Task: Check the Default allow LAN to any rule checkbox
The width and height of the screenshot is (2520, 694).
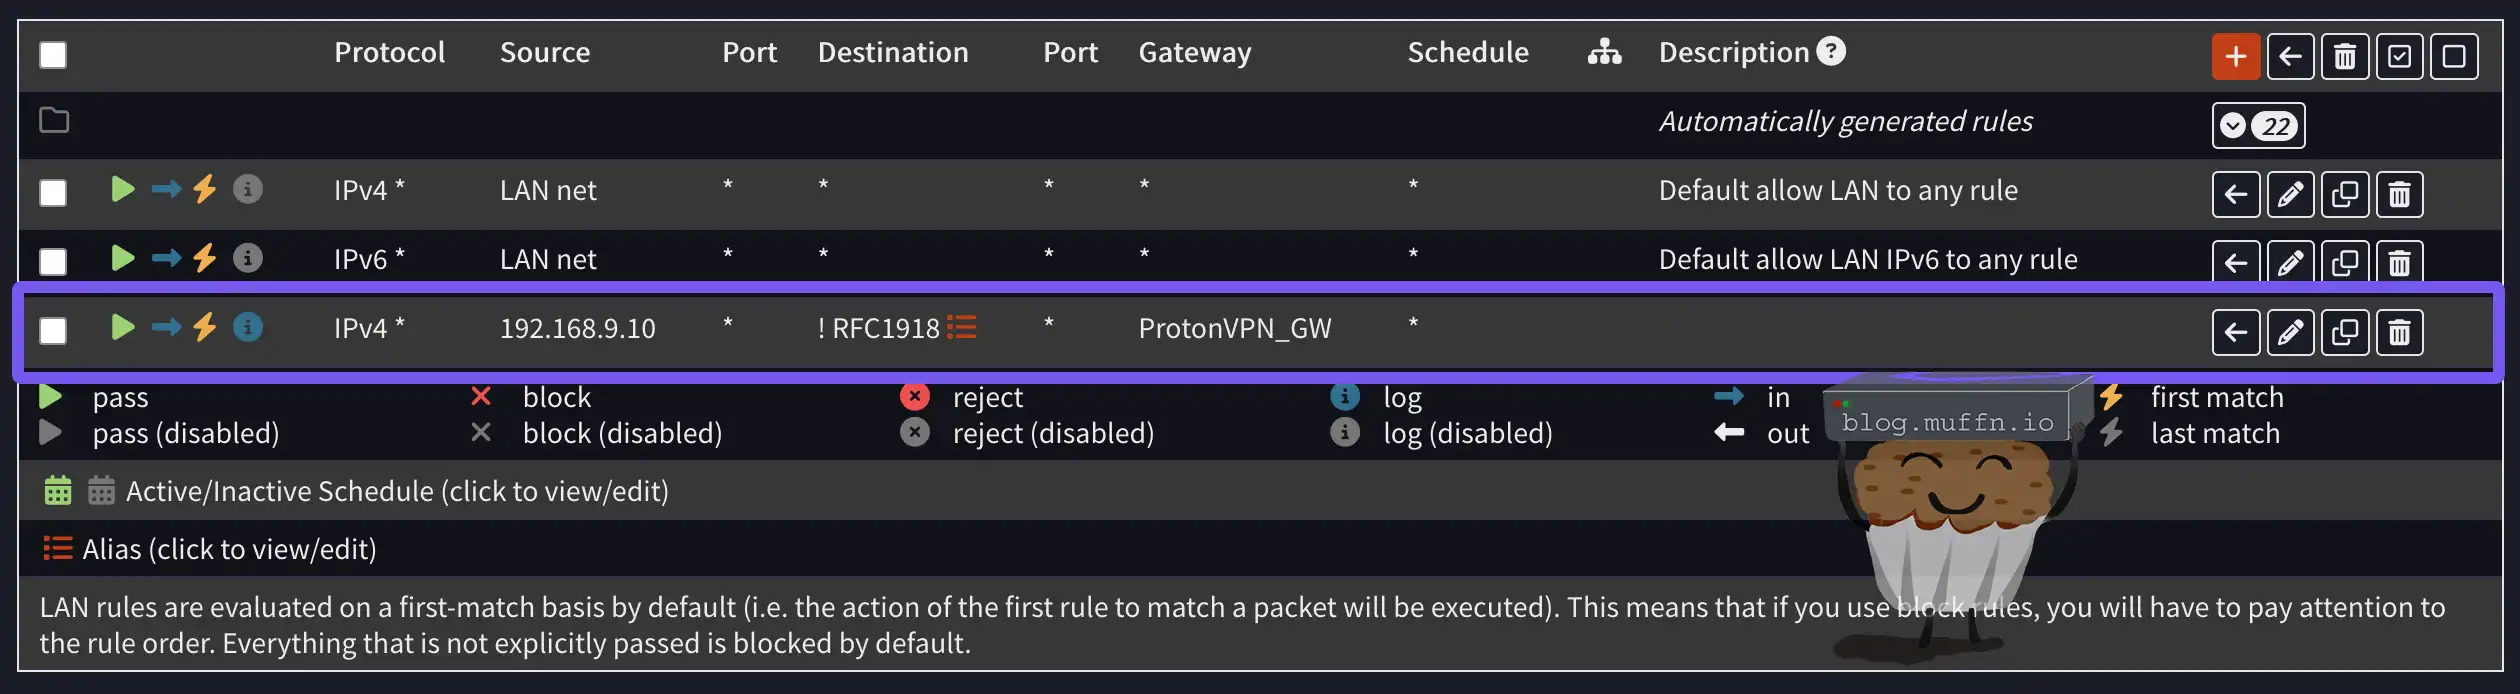Action: pyautogui.click(x=53, y=192)
